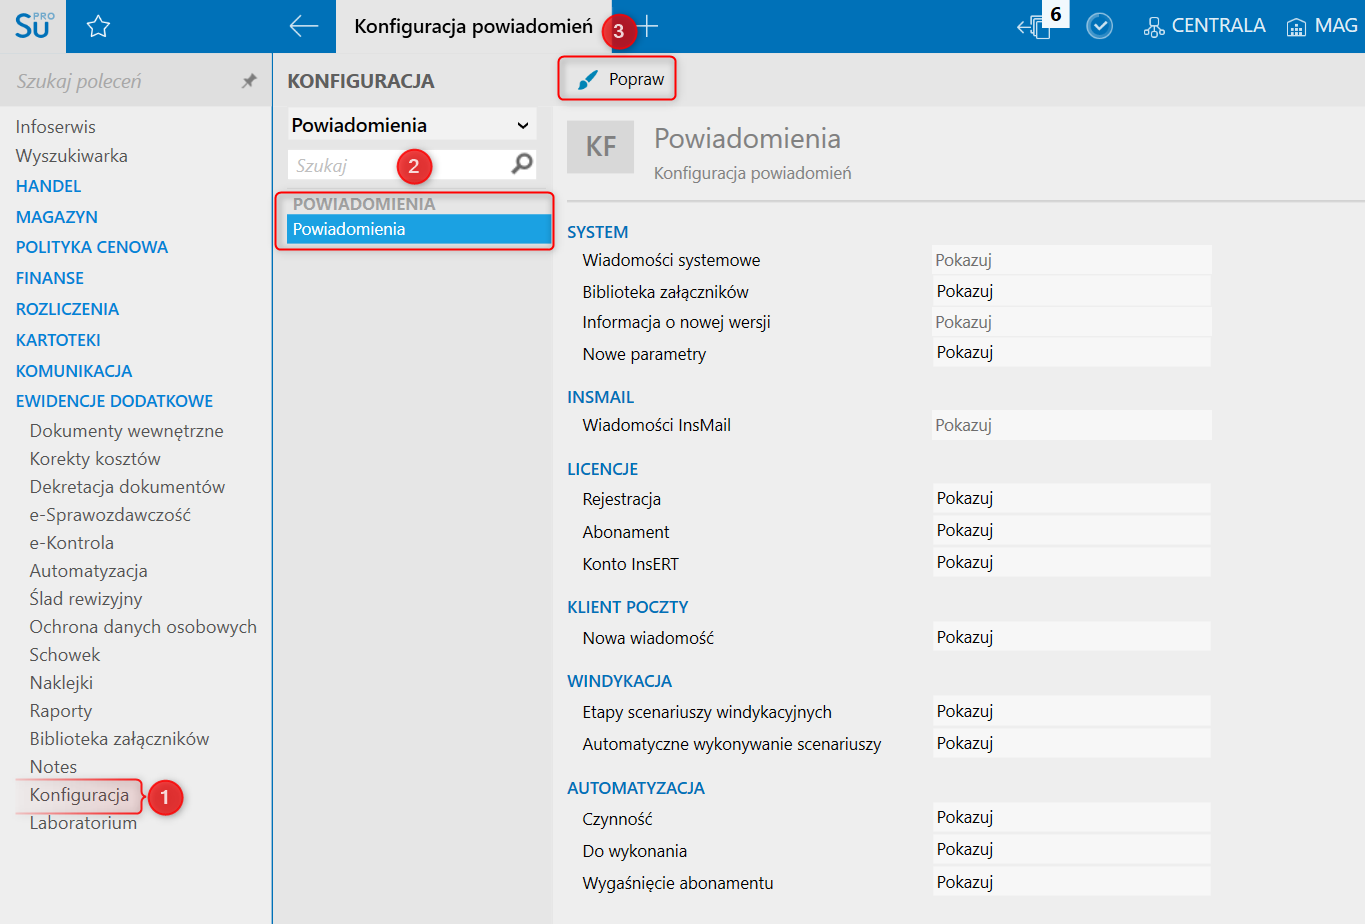The width and height of the screenshot is (1365, 924).
Task: Open Notes
Action: click(x=53, y=767)
